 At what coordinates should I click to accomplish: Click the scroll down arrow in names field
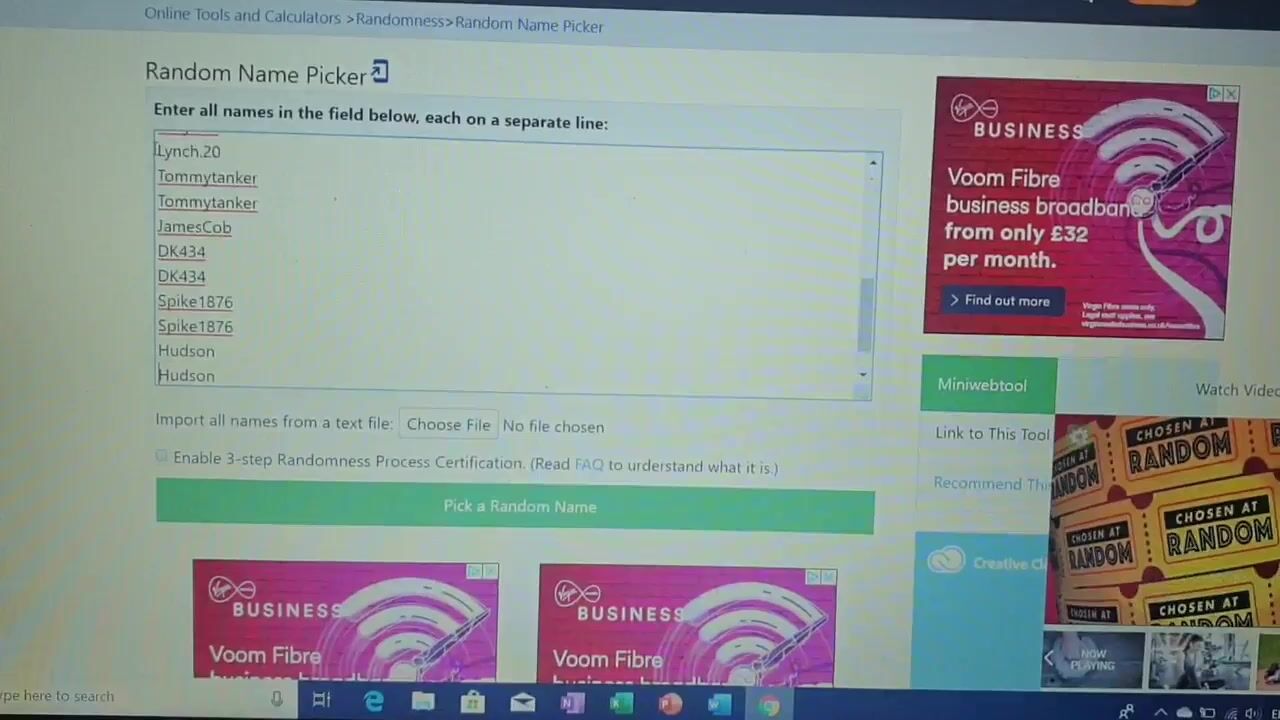[864, 375]
